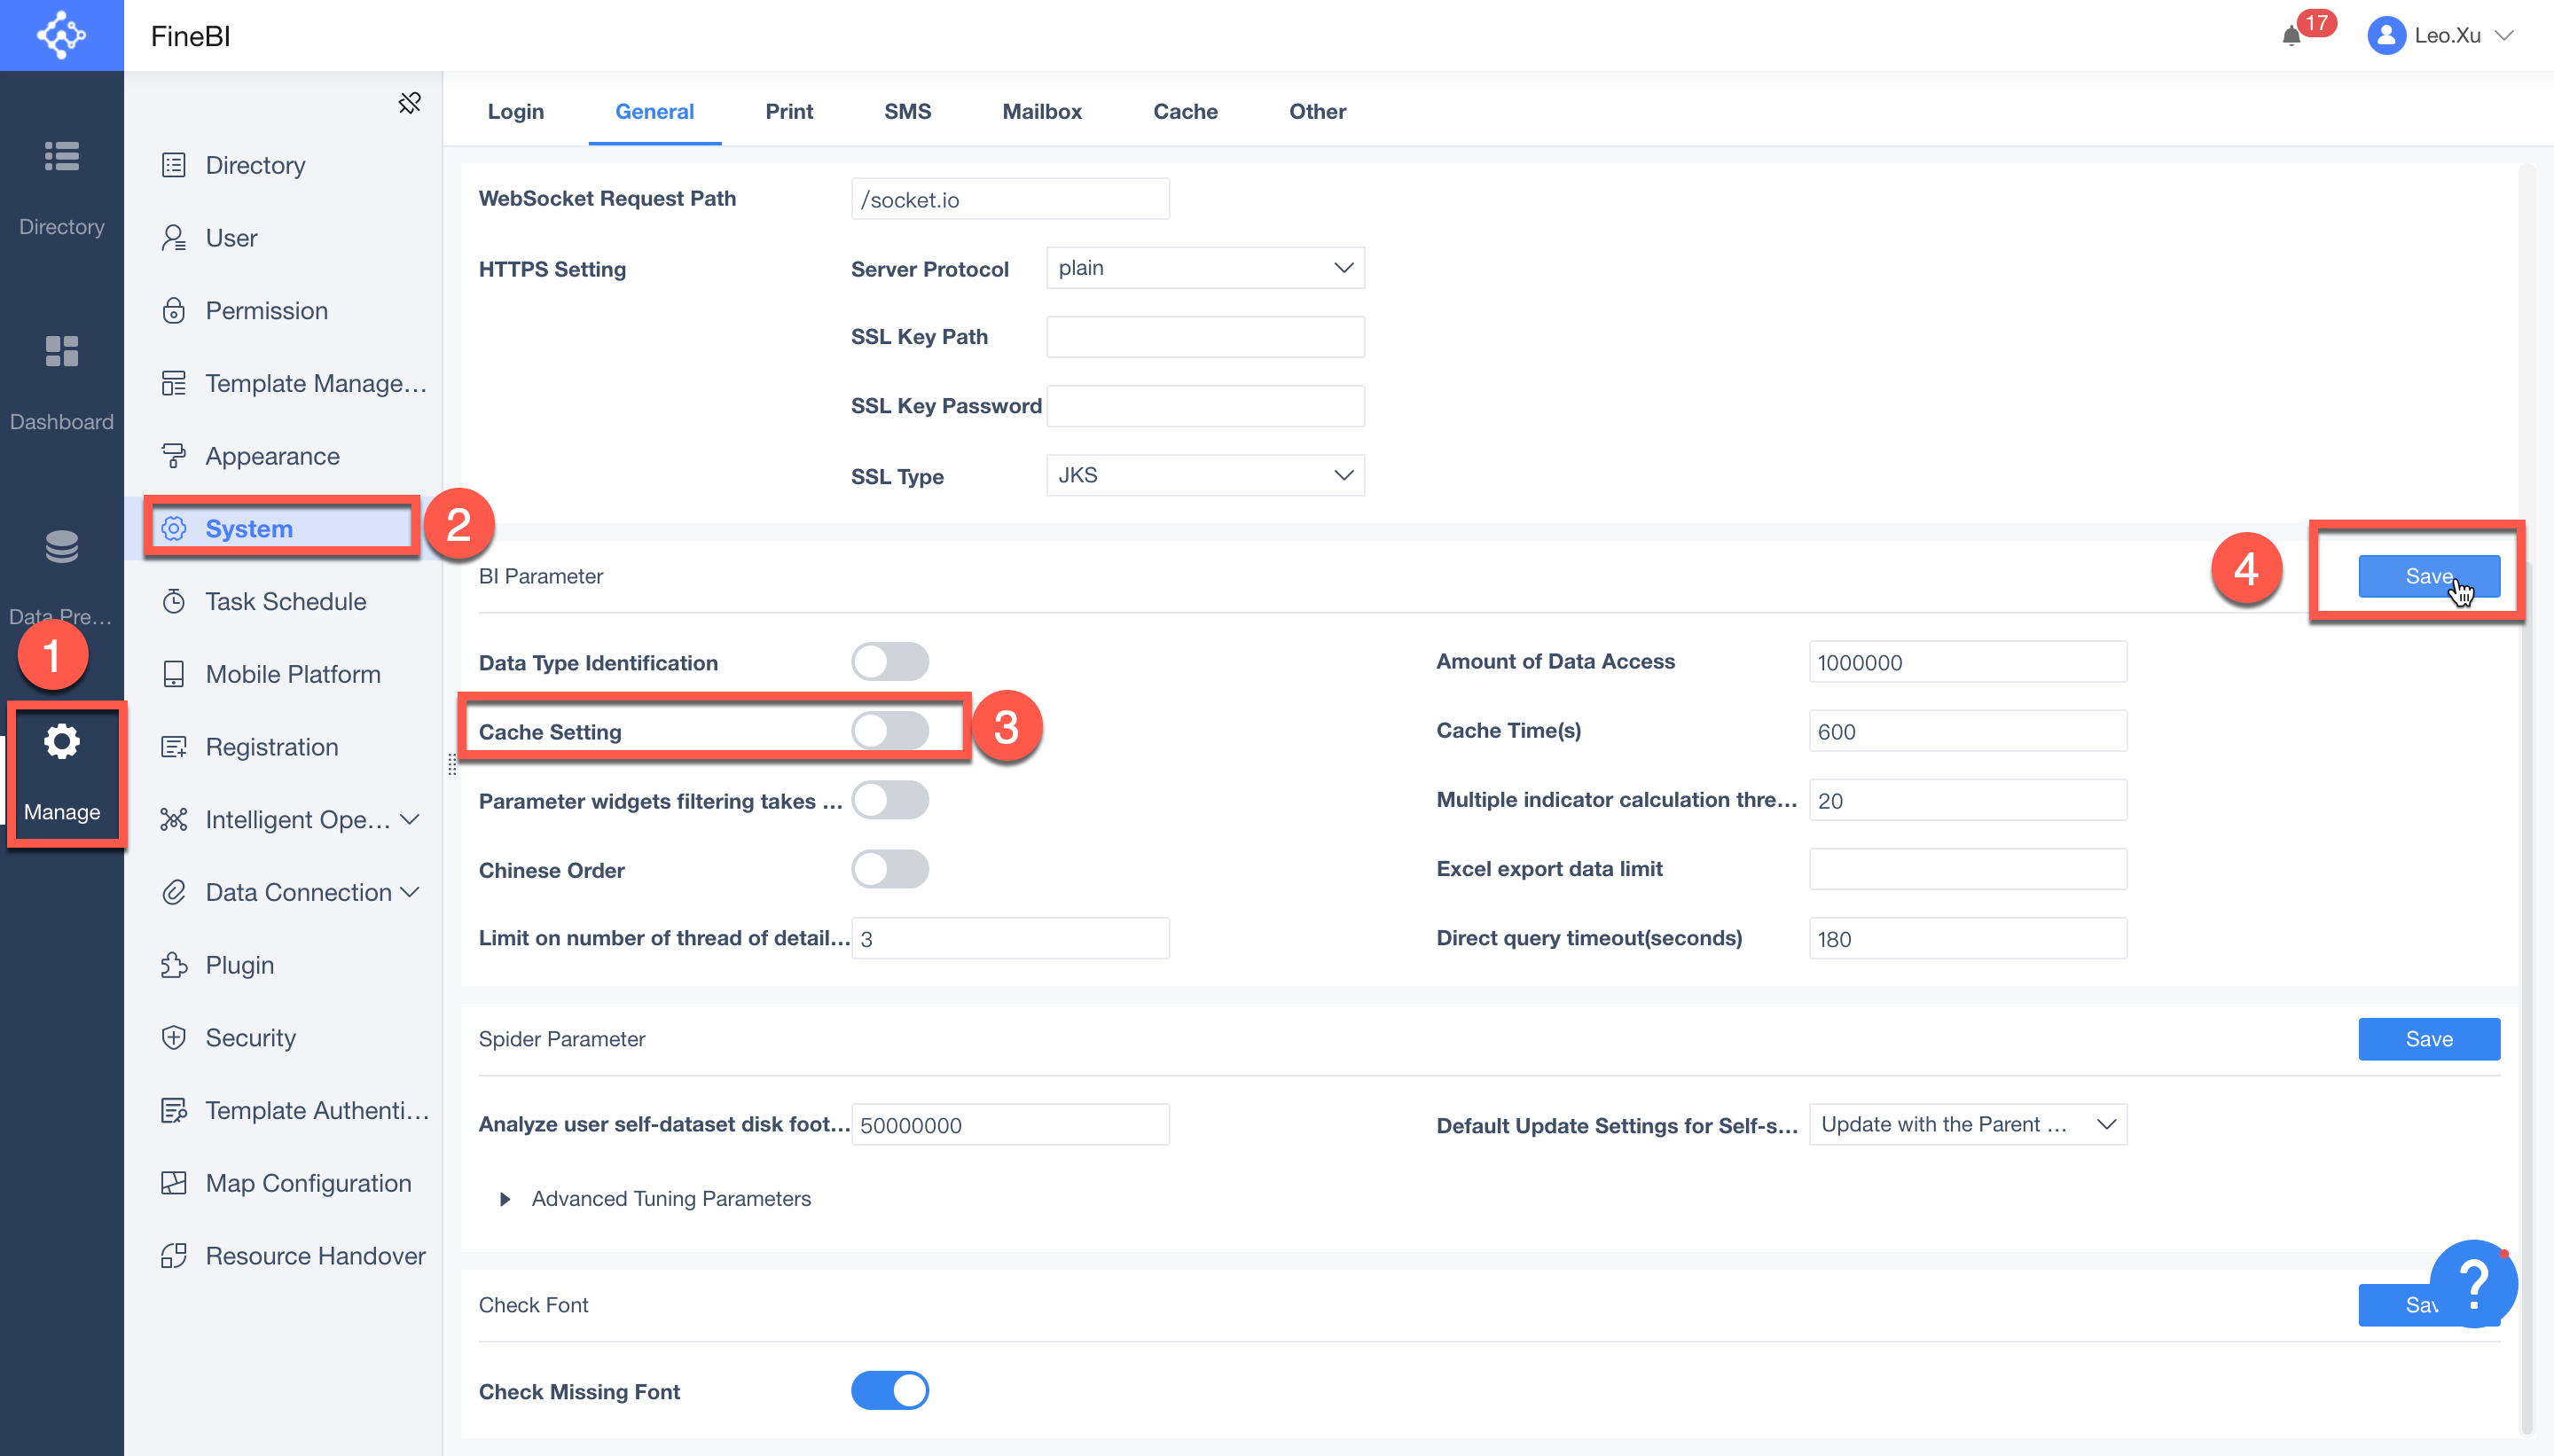Open the help question mark bubble
Screen dimensions: 2554x1456
[x=2474, y=1283]
